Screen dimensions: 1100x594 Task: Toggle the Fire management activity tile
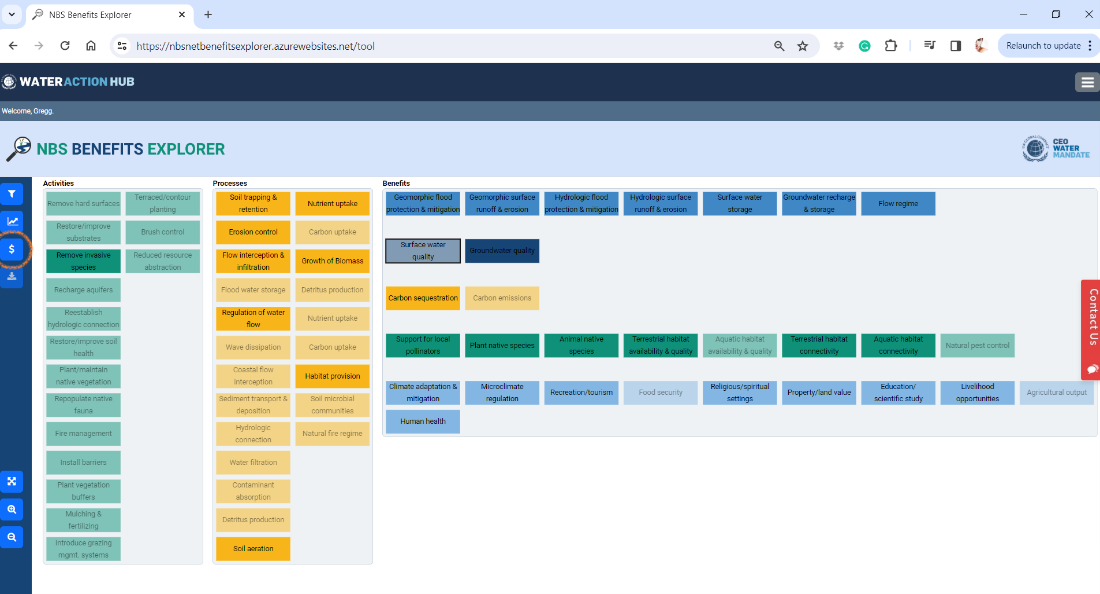pyautogui.click(x=83, y=433)
